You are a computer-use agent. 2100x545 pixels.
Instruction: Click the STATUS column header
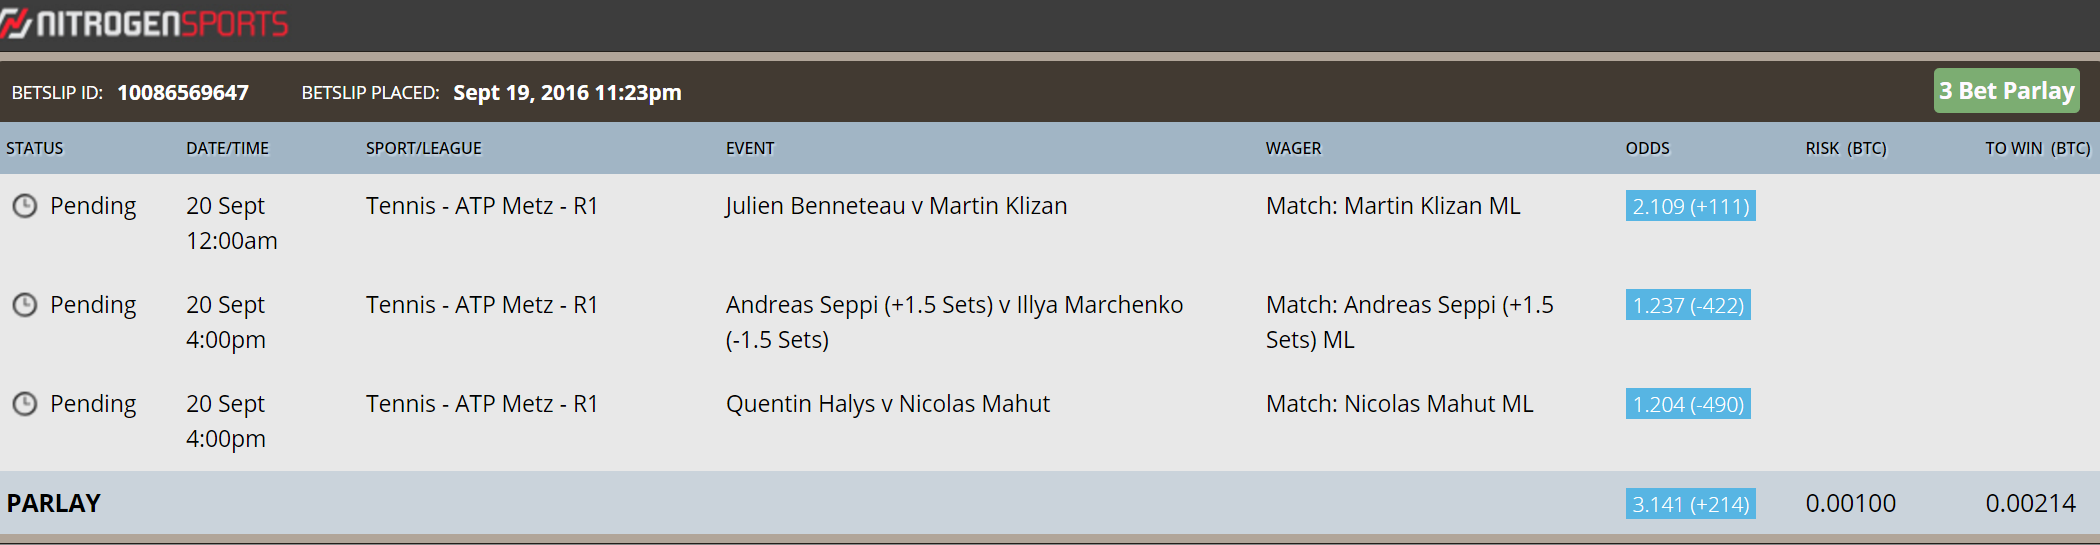pyautogui.click(x=35, y=148)
